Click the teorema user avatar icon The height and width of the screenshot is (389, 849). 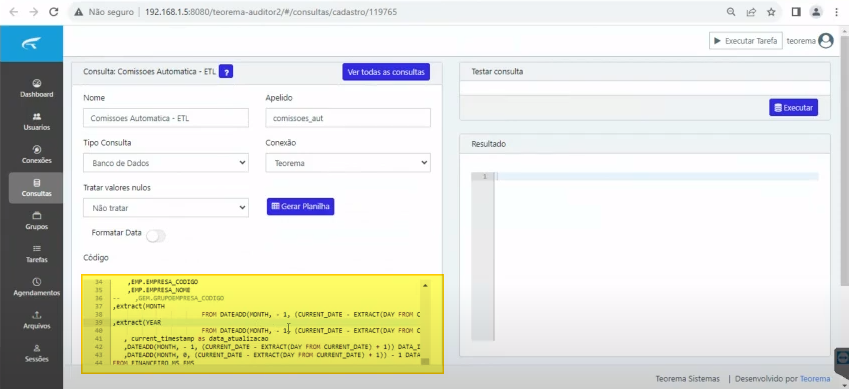(826, 41)
